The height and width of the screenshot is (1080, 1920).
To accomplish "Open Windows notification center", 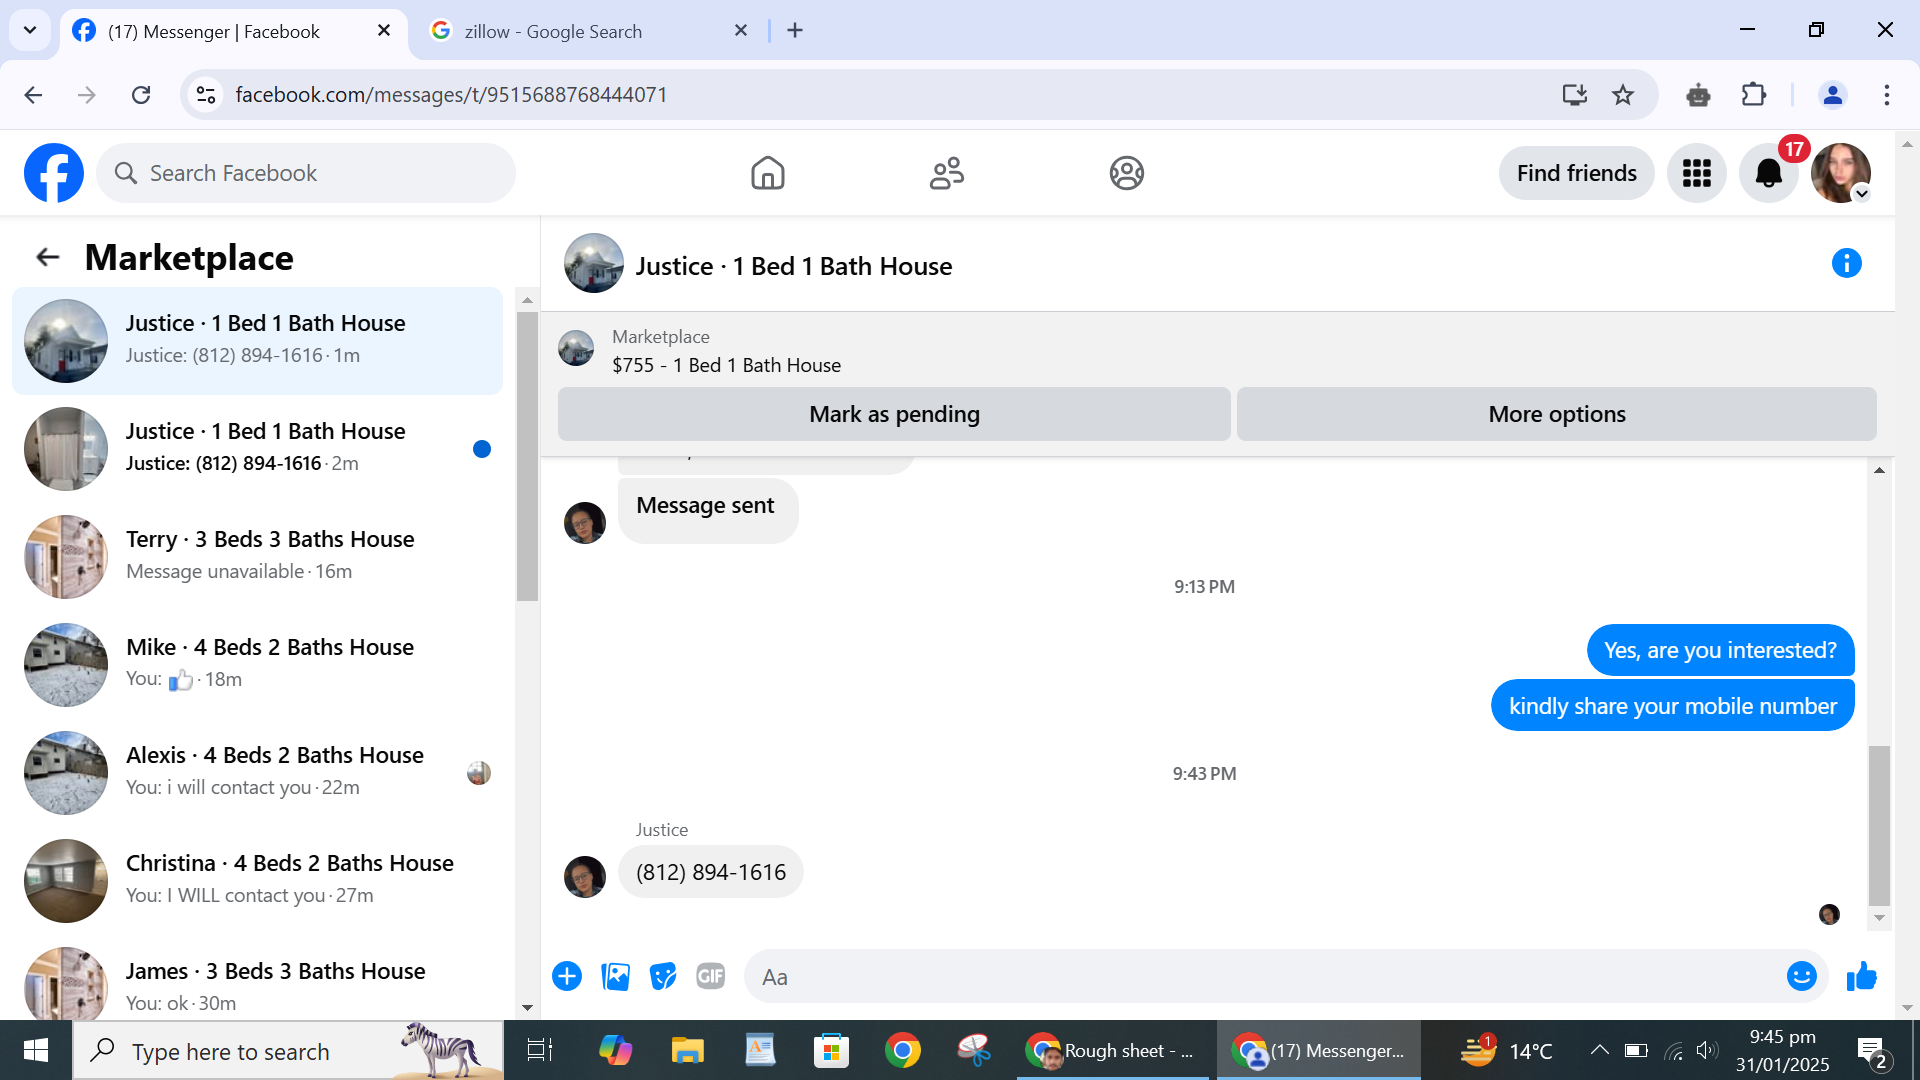I will (x=1872, y=1051).
